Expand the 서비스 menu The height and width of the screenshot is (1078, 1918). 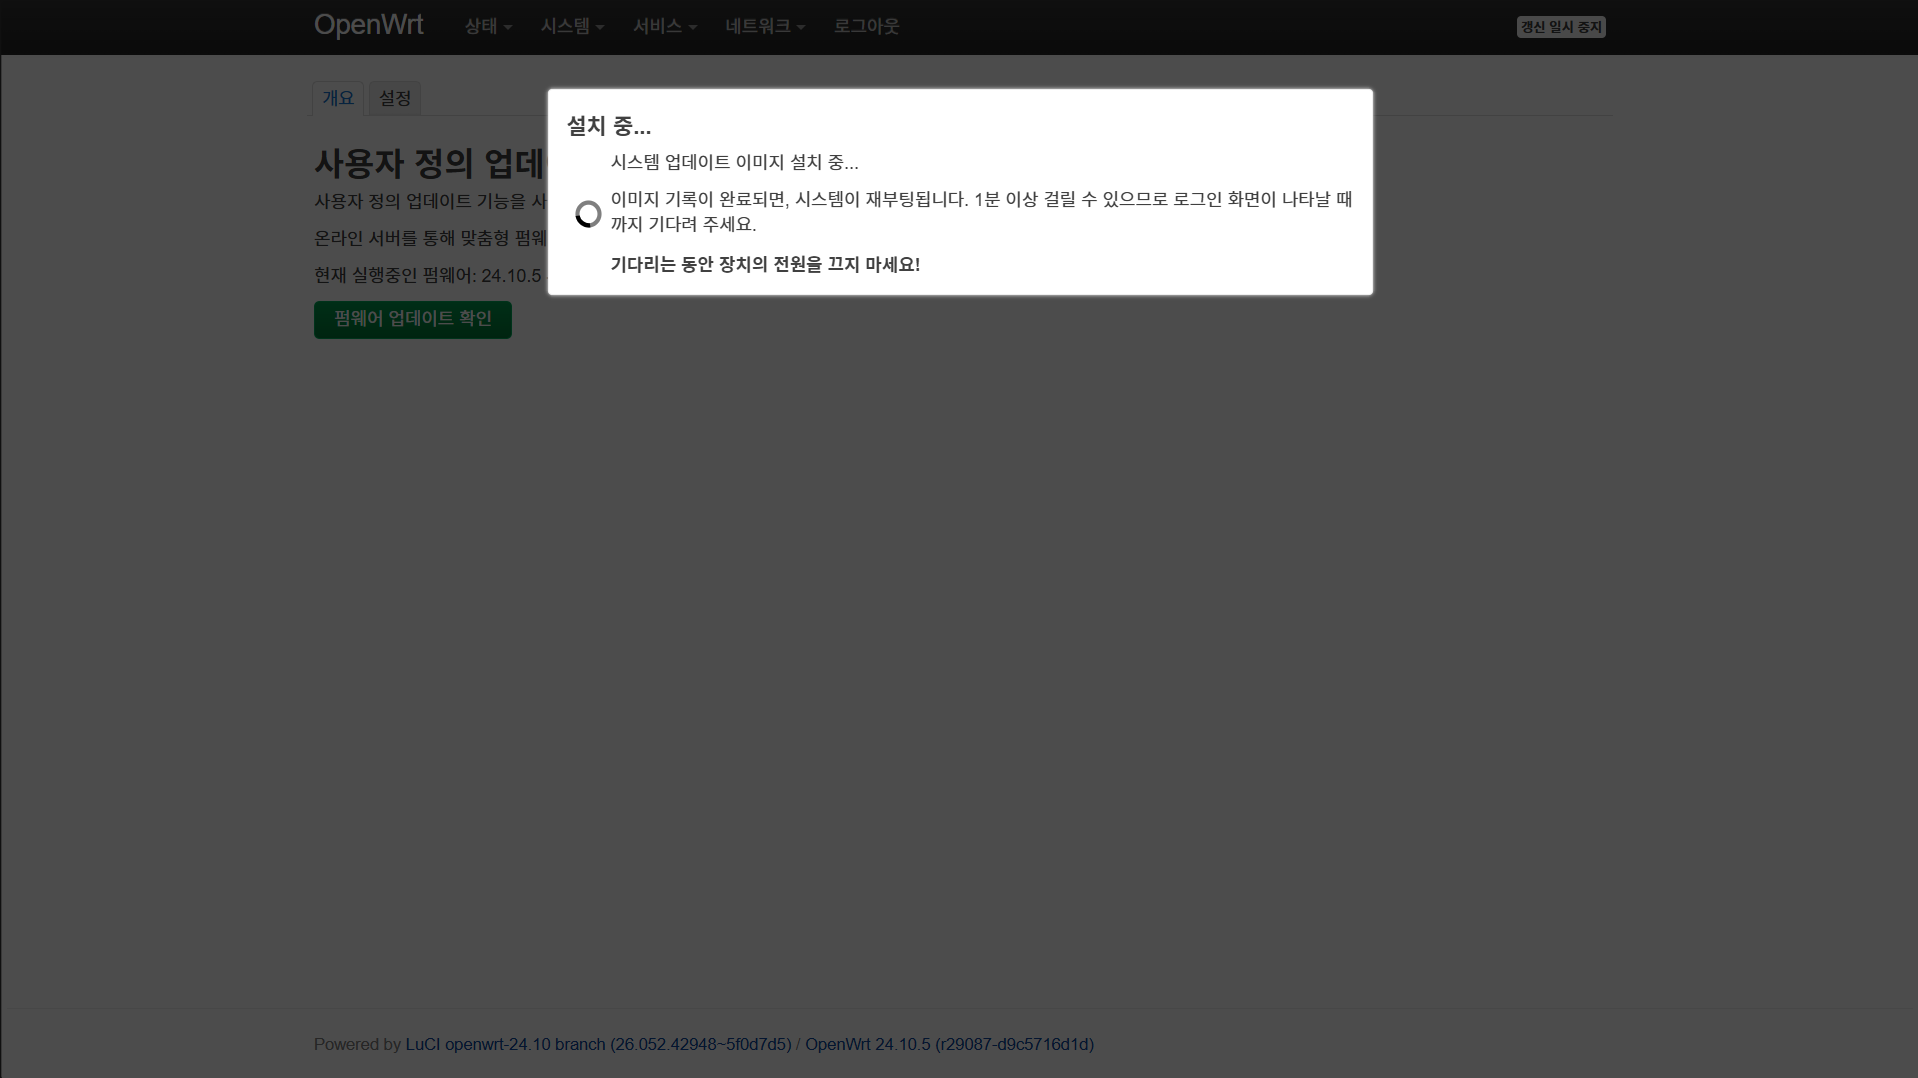[664, 27]
